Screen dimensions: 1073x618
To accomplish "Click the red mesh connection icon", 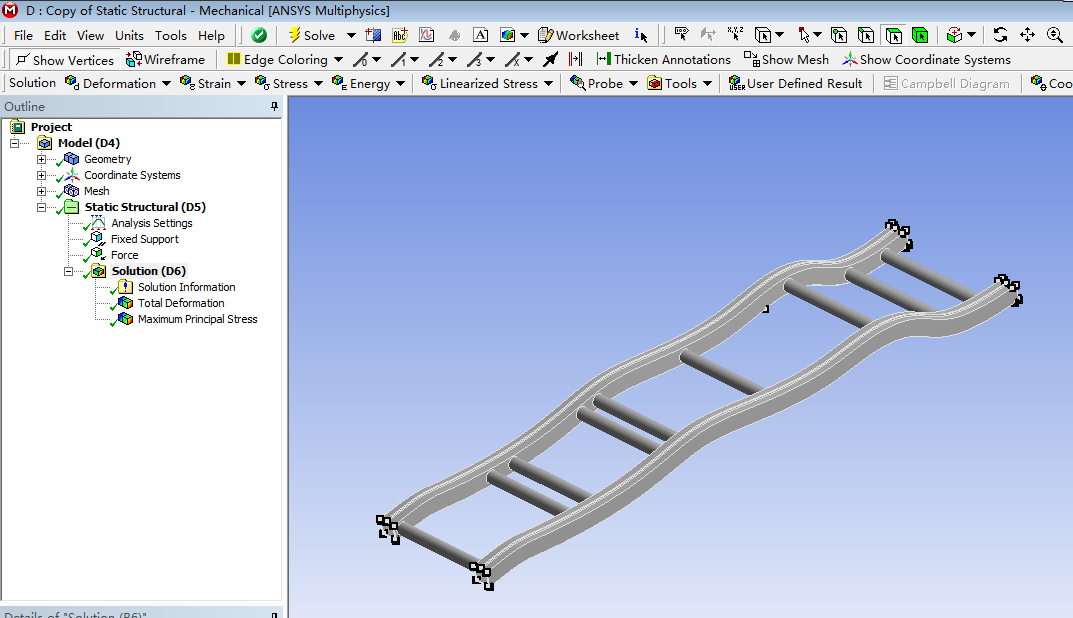I will click(576, 60).
